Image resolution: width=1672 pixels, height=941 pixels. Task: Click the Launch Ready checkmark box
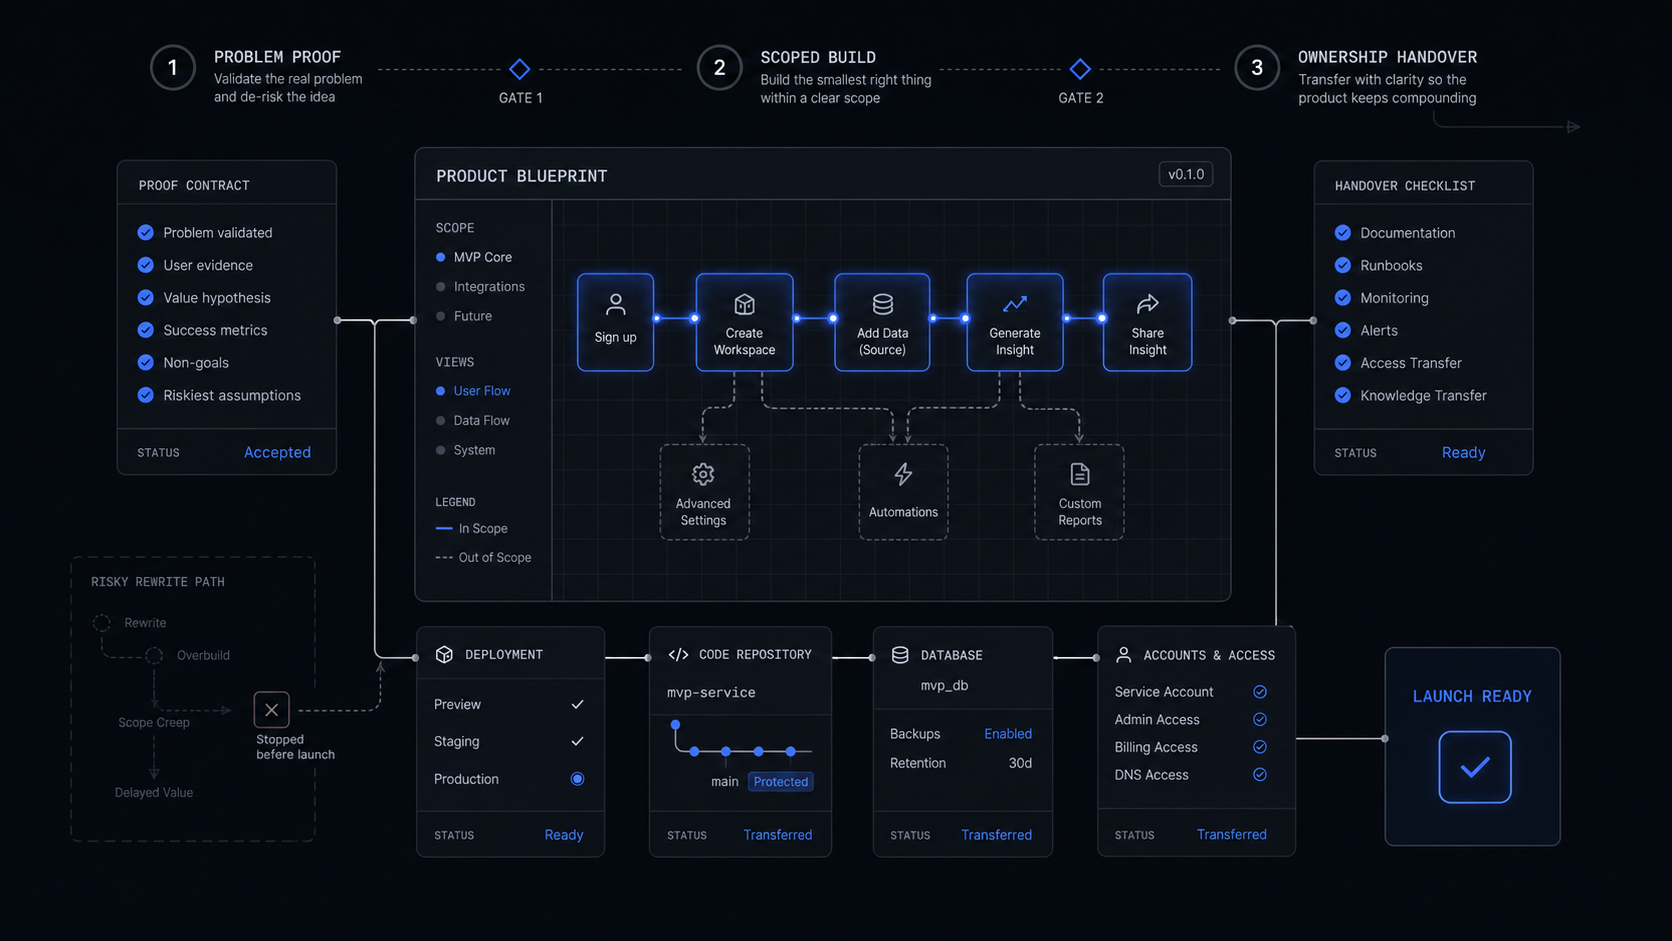point(1475,767)
